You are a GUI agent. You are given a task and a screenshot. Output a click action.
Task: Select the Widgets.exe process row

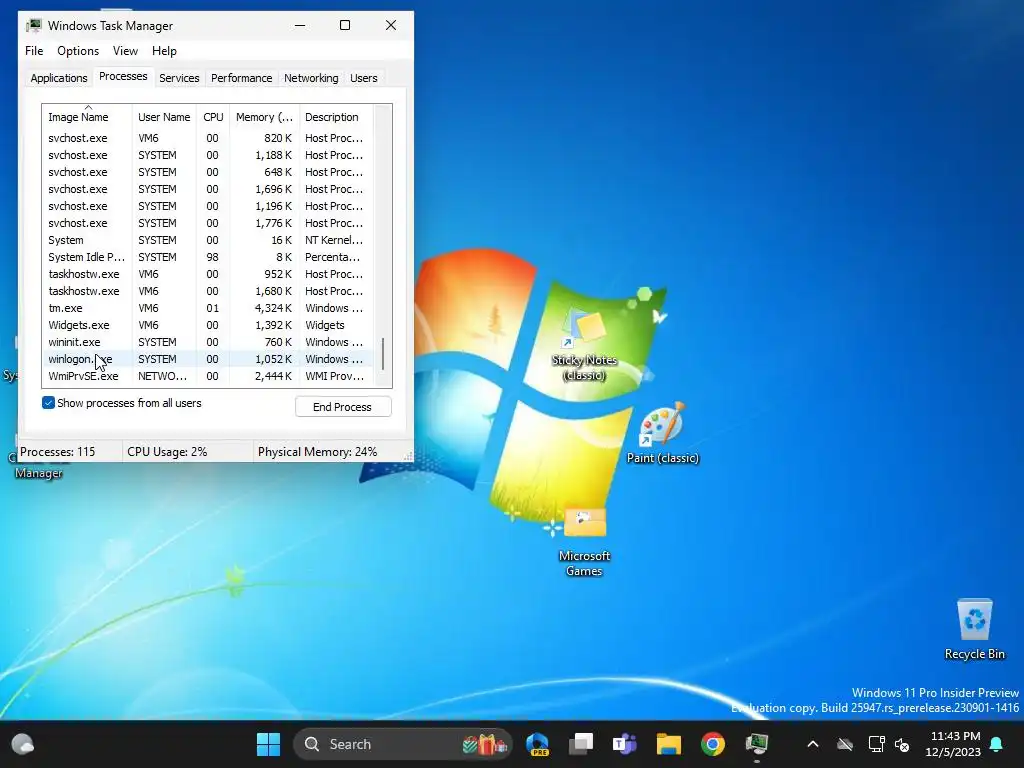(x=208, y=325)
